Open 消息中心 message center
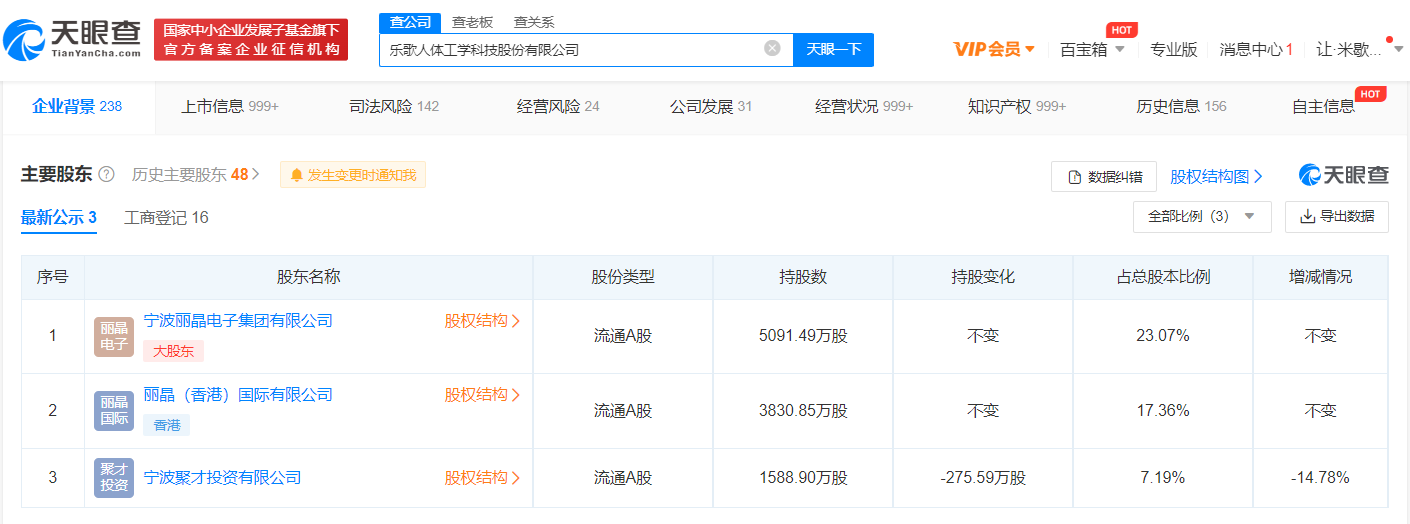The image size is (1410, 524). [x=1256, y=49]
